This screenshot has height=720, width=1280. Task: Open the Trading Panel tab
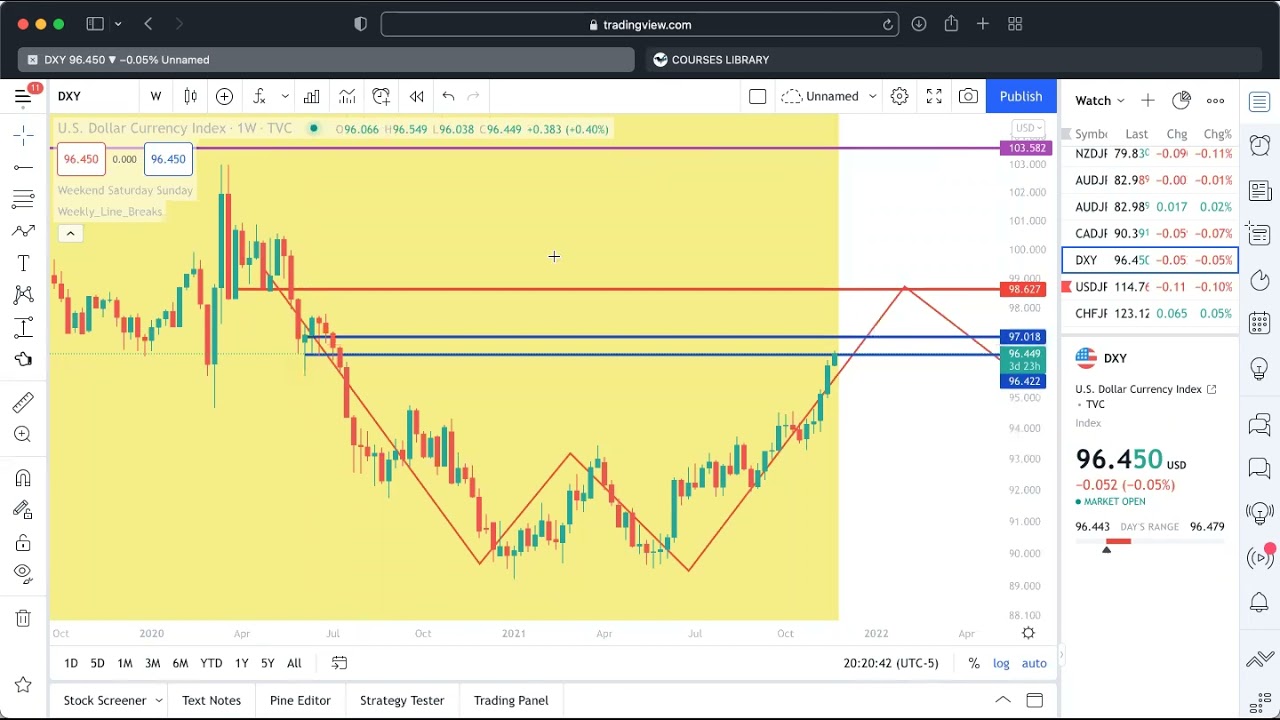point(511,700)
